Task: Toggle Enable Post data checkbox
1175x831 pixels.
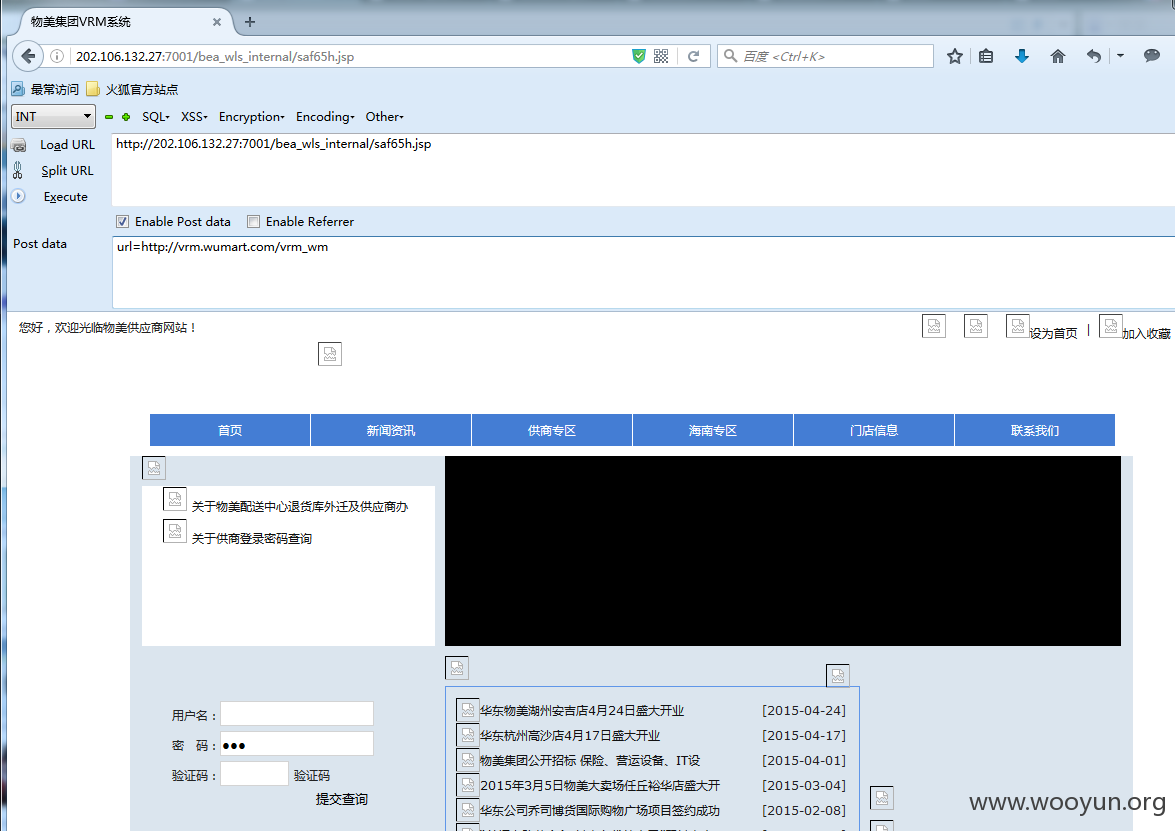Action: click(122, 222)
